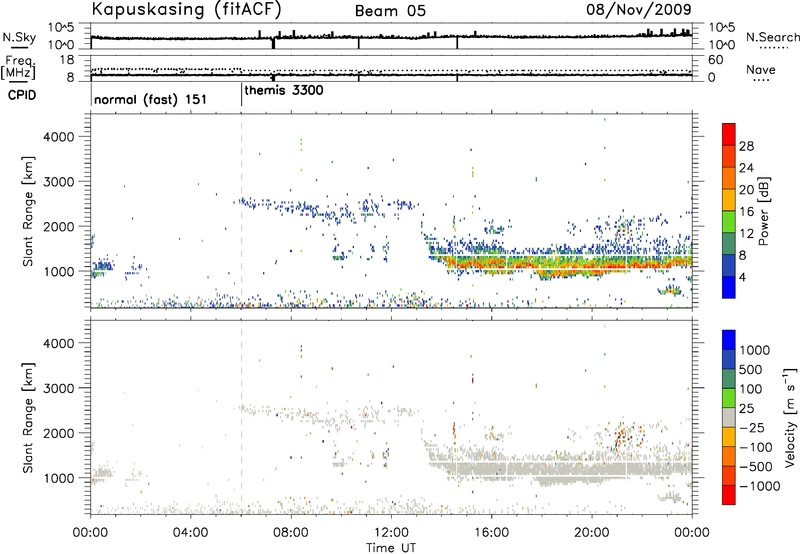Click the date '08/Nov/2009'
800x554 pixels.
click(x=639, y=9)
